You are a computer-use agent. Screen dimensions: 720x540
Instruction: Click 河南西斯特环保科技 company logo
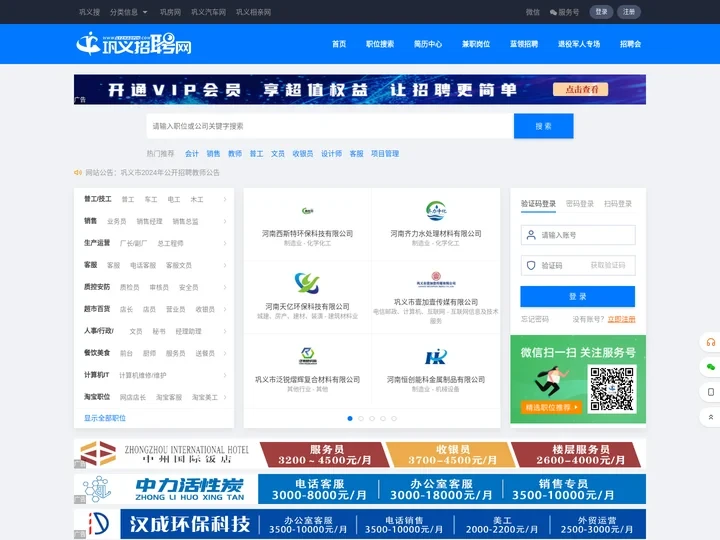click(307, 211)
